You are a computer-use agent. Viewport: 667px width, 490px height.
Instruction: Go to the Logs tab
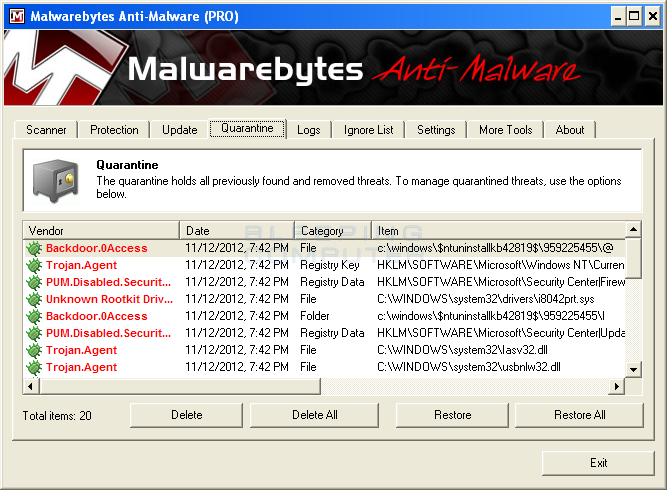308,130
